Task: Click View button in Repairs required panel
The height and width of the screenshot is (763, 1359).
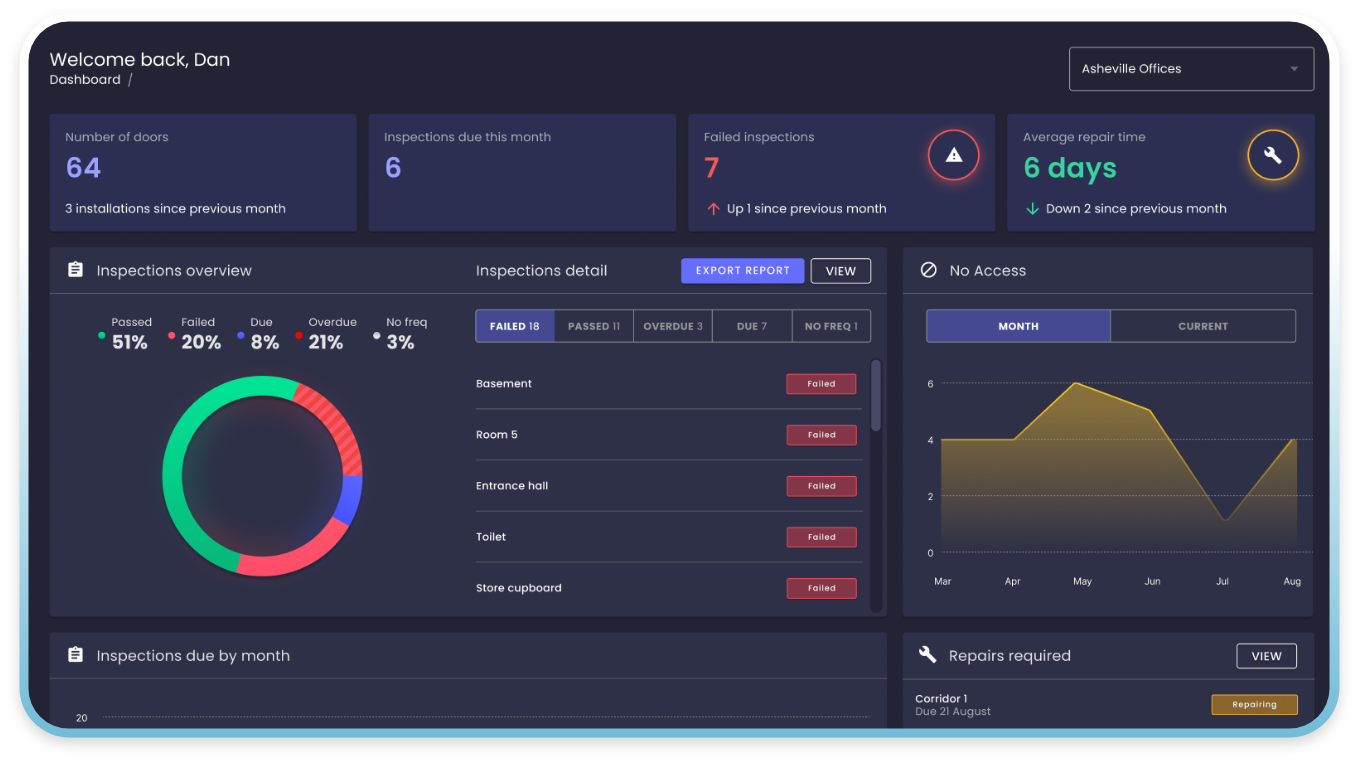Action: click(x=1266, y=656)
